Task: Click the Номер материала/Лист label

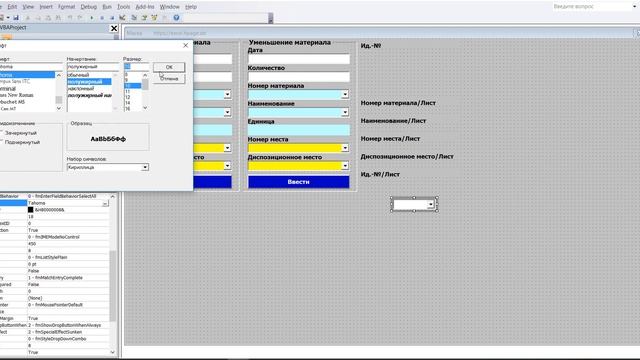Action: click(x=398, y=103)
